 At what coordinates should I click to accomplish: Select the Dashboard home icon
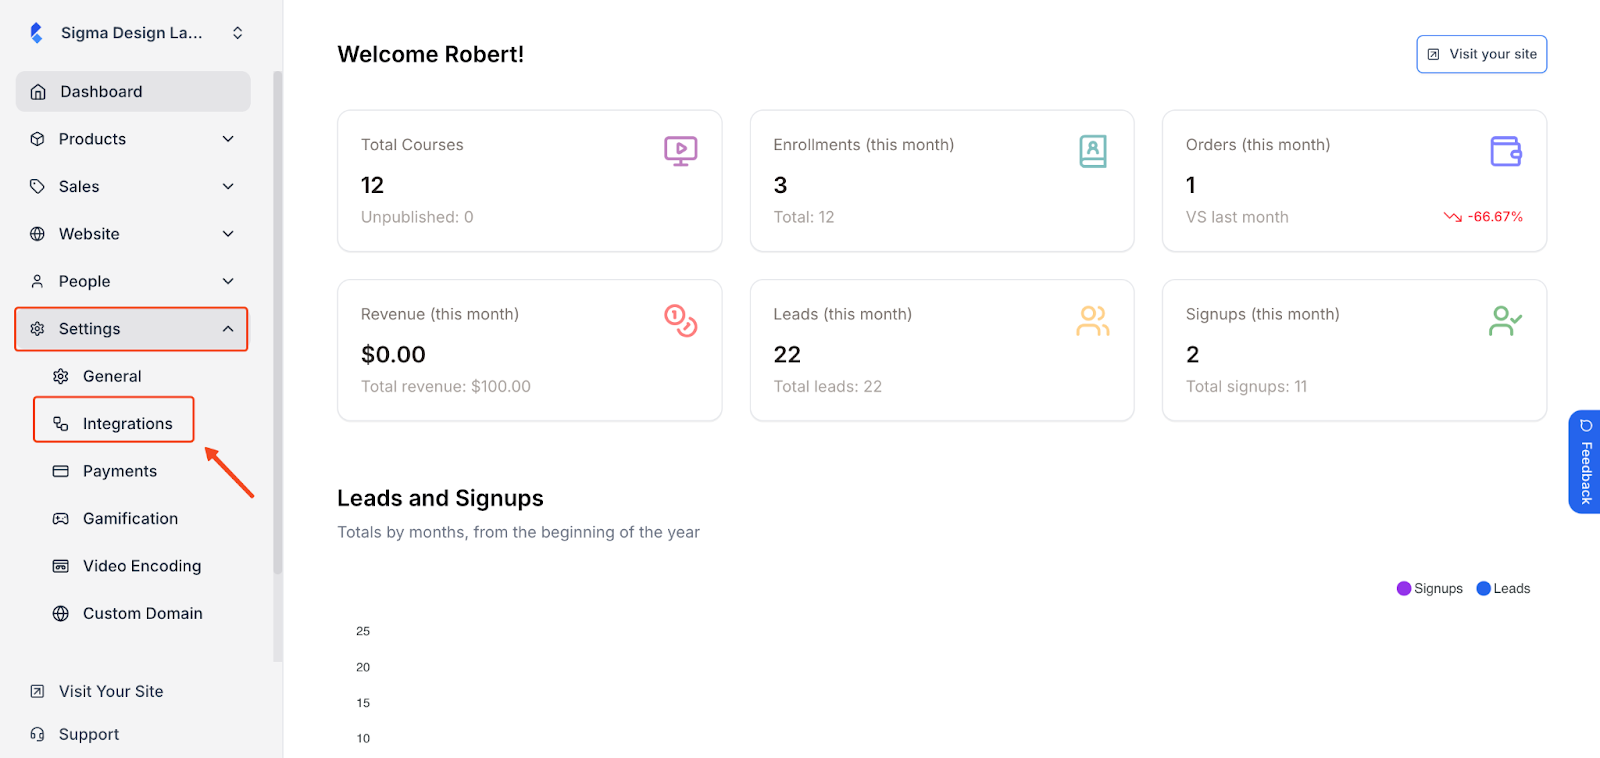coord(38,91)
